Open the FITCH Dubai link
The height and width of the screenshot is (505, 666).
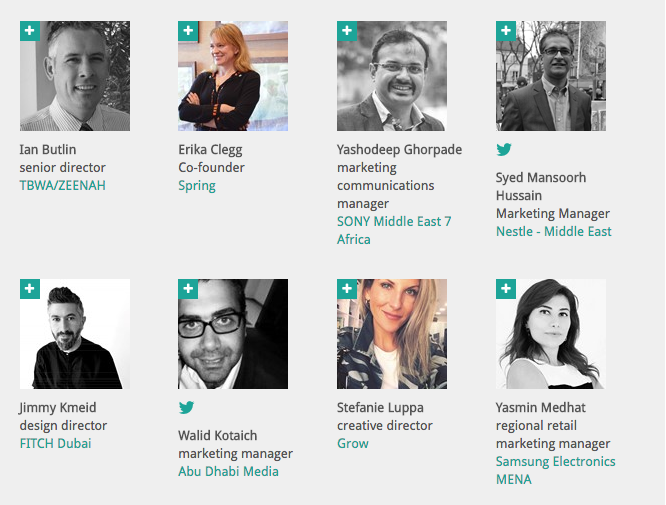[55, 444]
